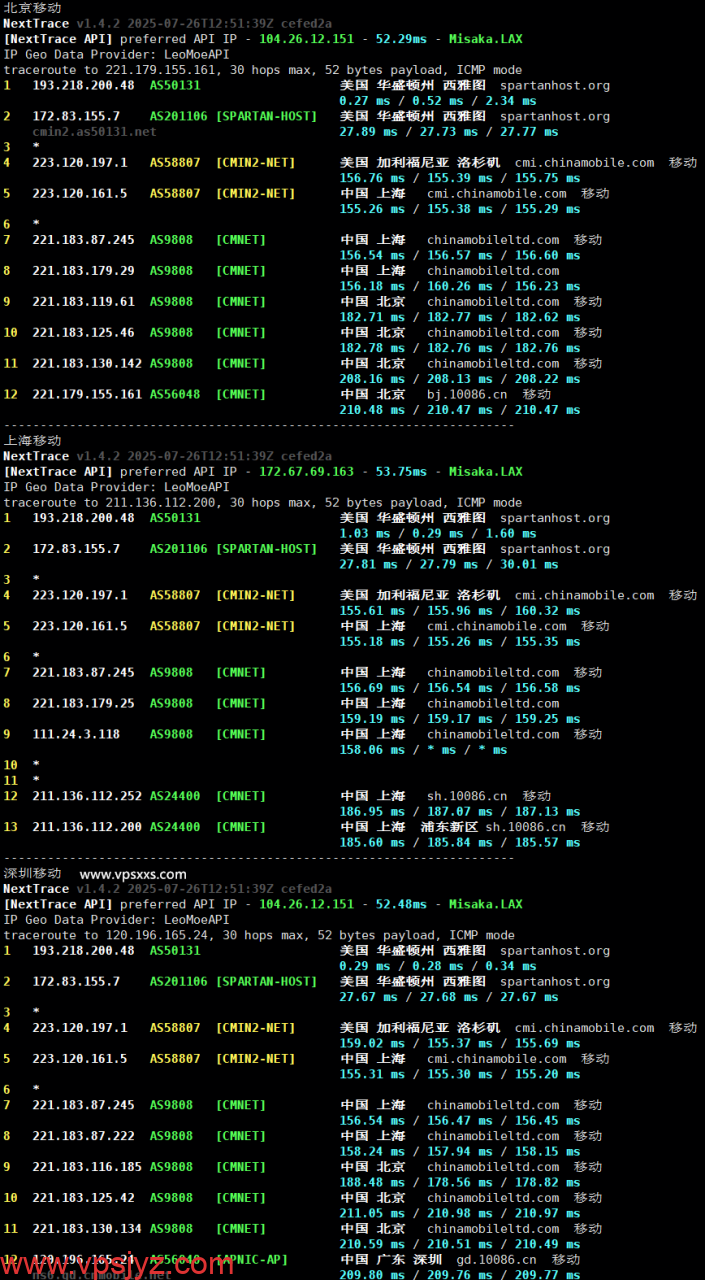This screenshot has height=1280, width=705.
Task: Select latency "159.02 ms / 155.37 ms / 155.69 ms"
Action: click(x=460, y=1043)
